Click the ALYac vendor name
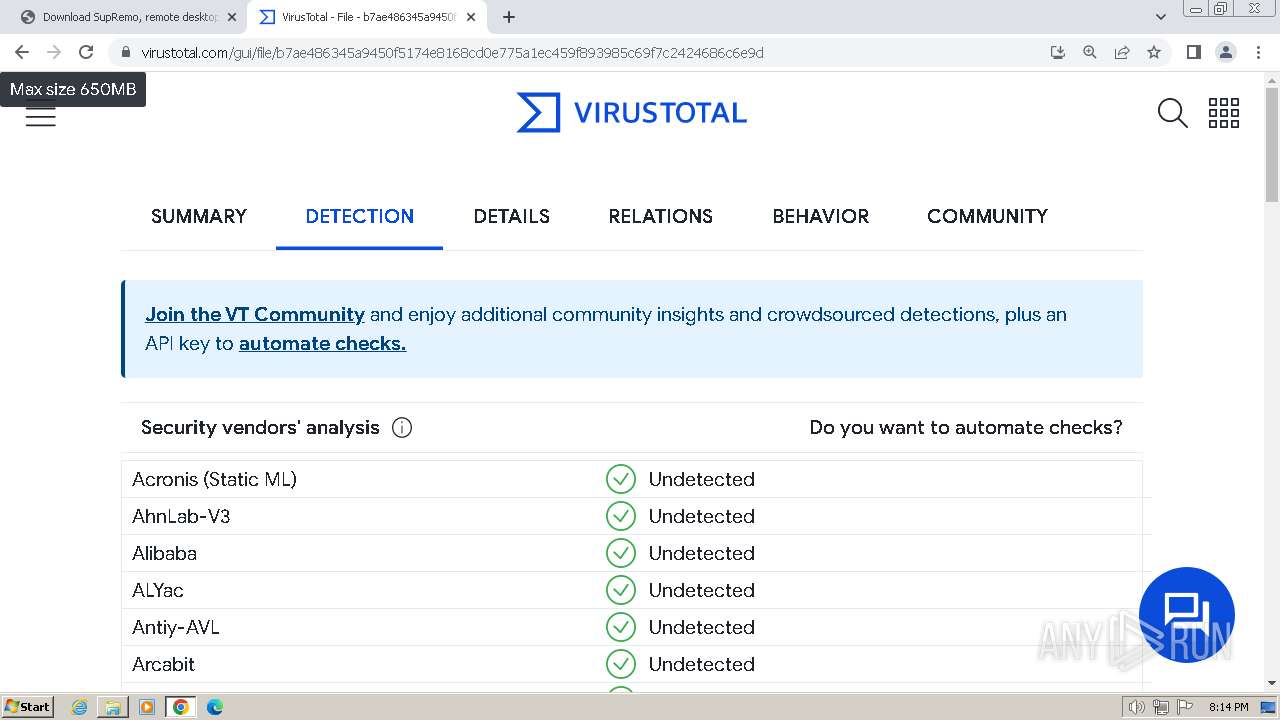Screen dimensions: 1280x720 point(158,590)
